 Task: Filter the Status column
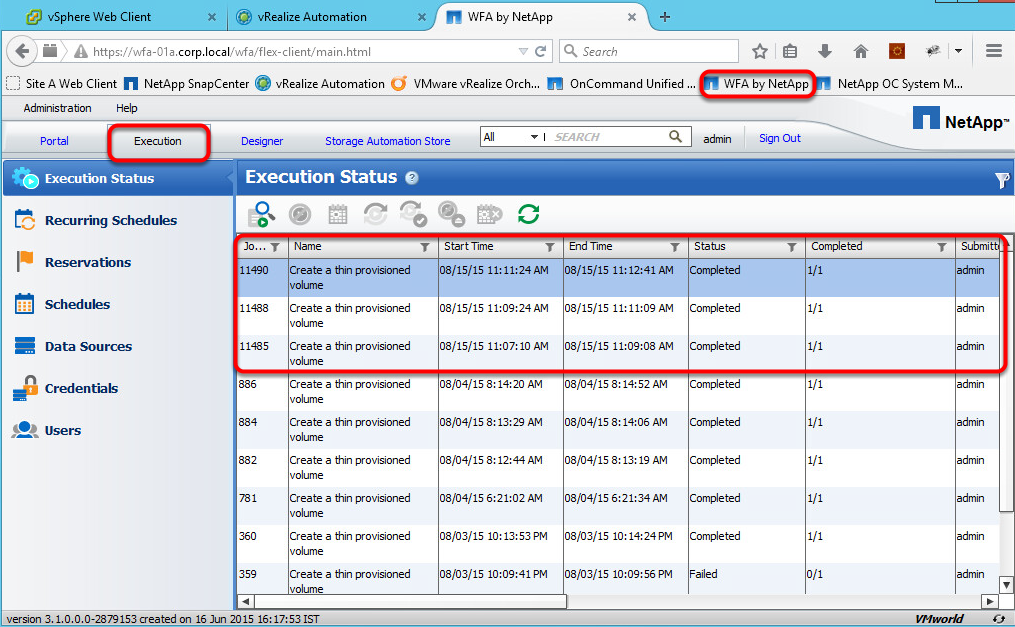tap(791, 247)
